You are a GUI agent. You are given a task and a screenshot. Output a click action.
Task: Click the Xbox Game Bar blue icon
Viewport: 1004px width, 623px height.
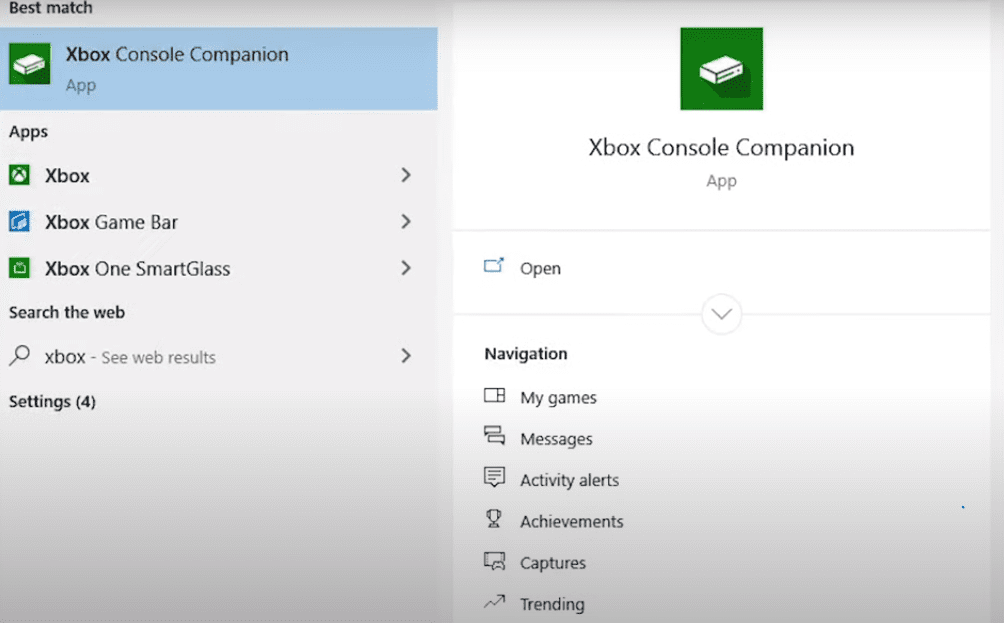(19, 222)
